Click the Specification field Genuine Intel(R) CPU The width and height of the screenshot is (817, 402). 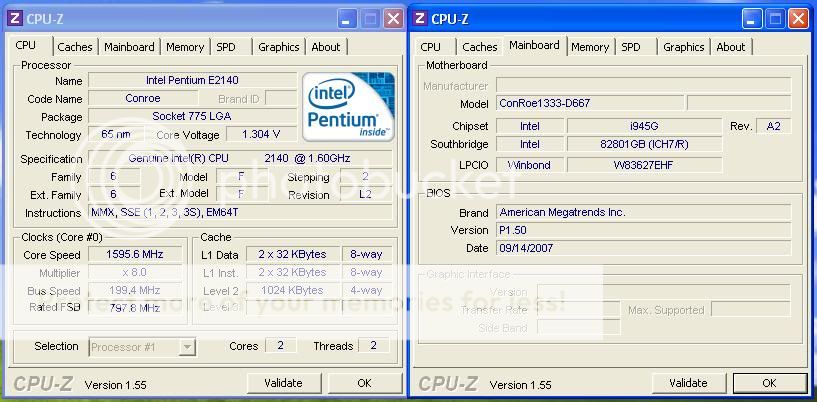coord(240,158)
